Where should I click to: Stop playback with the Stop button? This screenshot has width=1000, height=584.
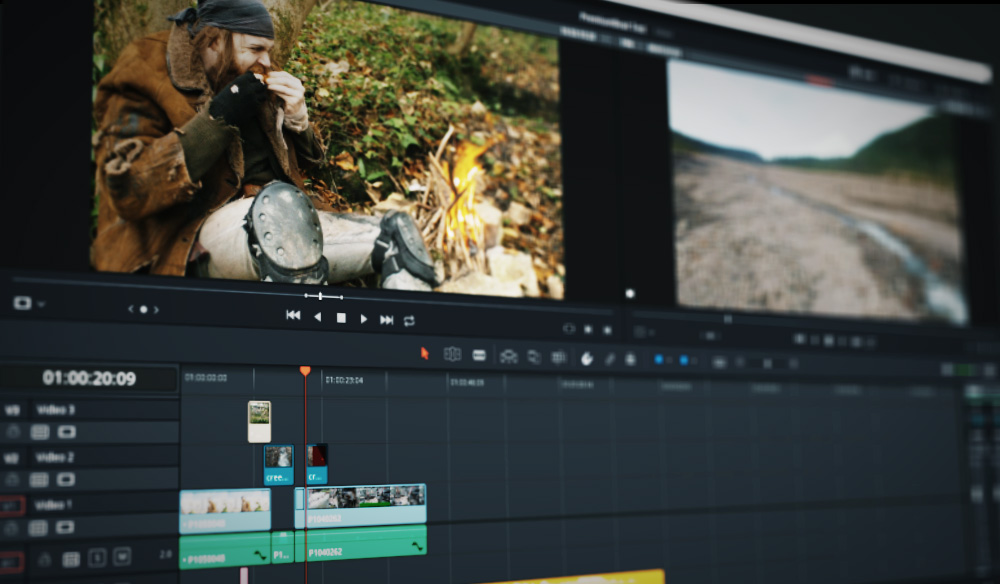(x=341, y=317)
